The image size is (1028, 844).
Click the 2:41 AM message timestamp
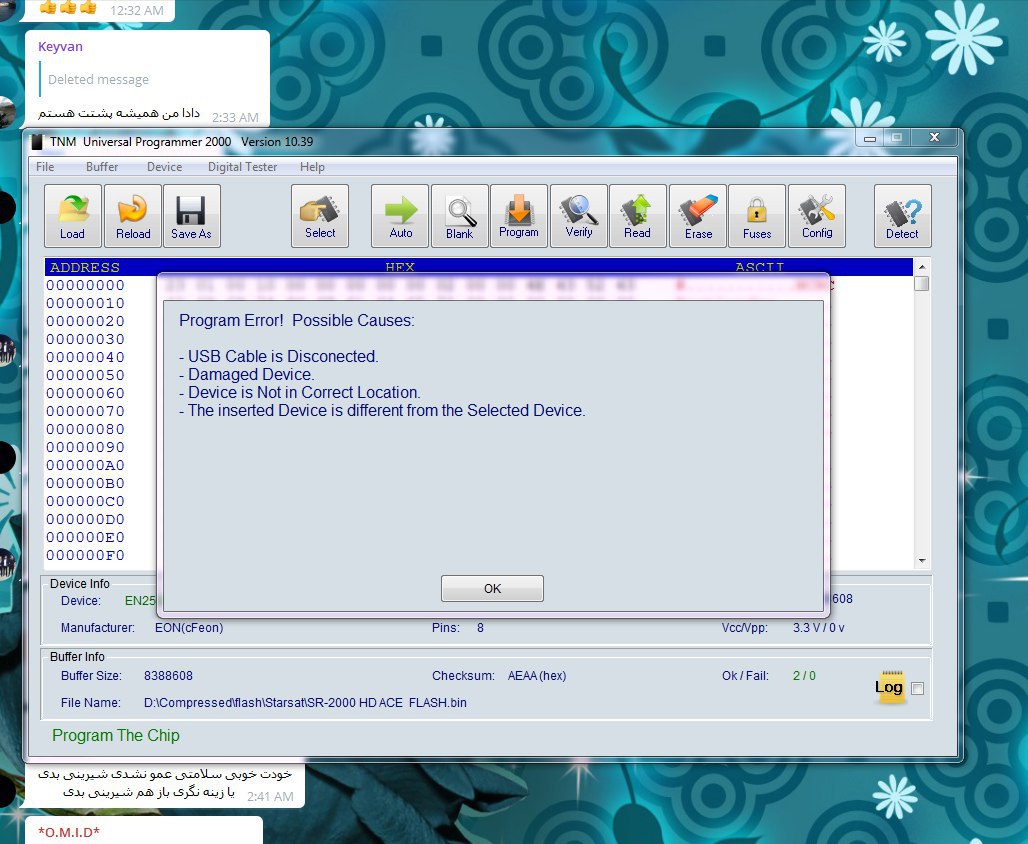[x=270, y=796]
